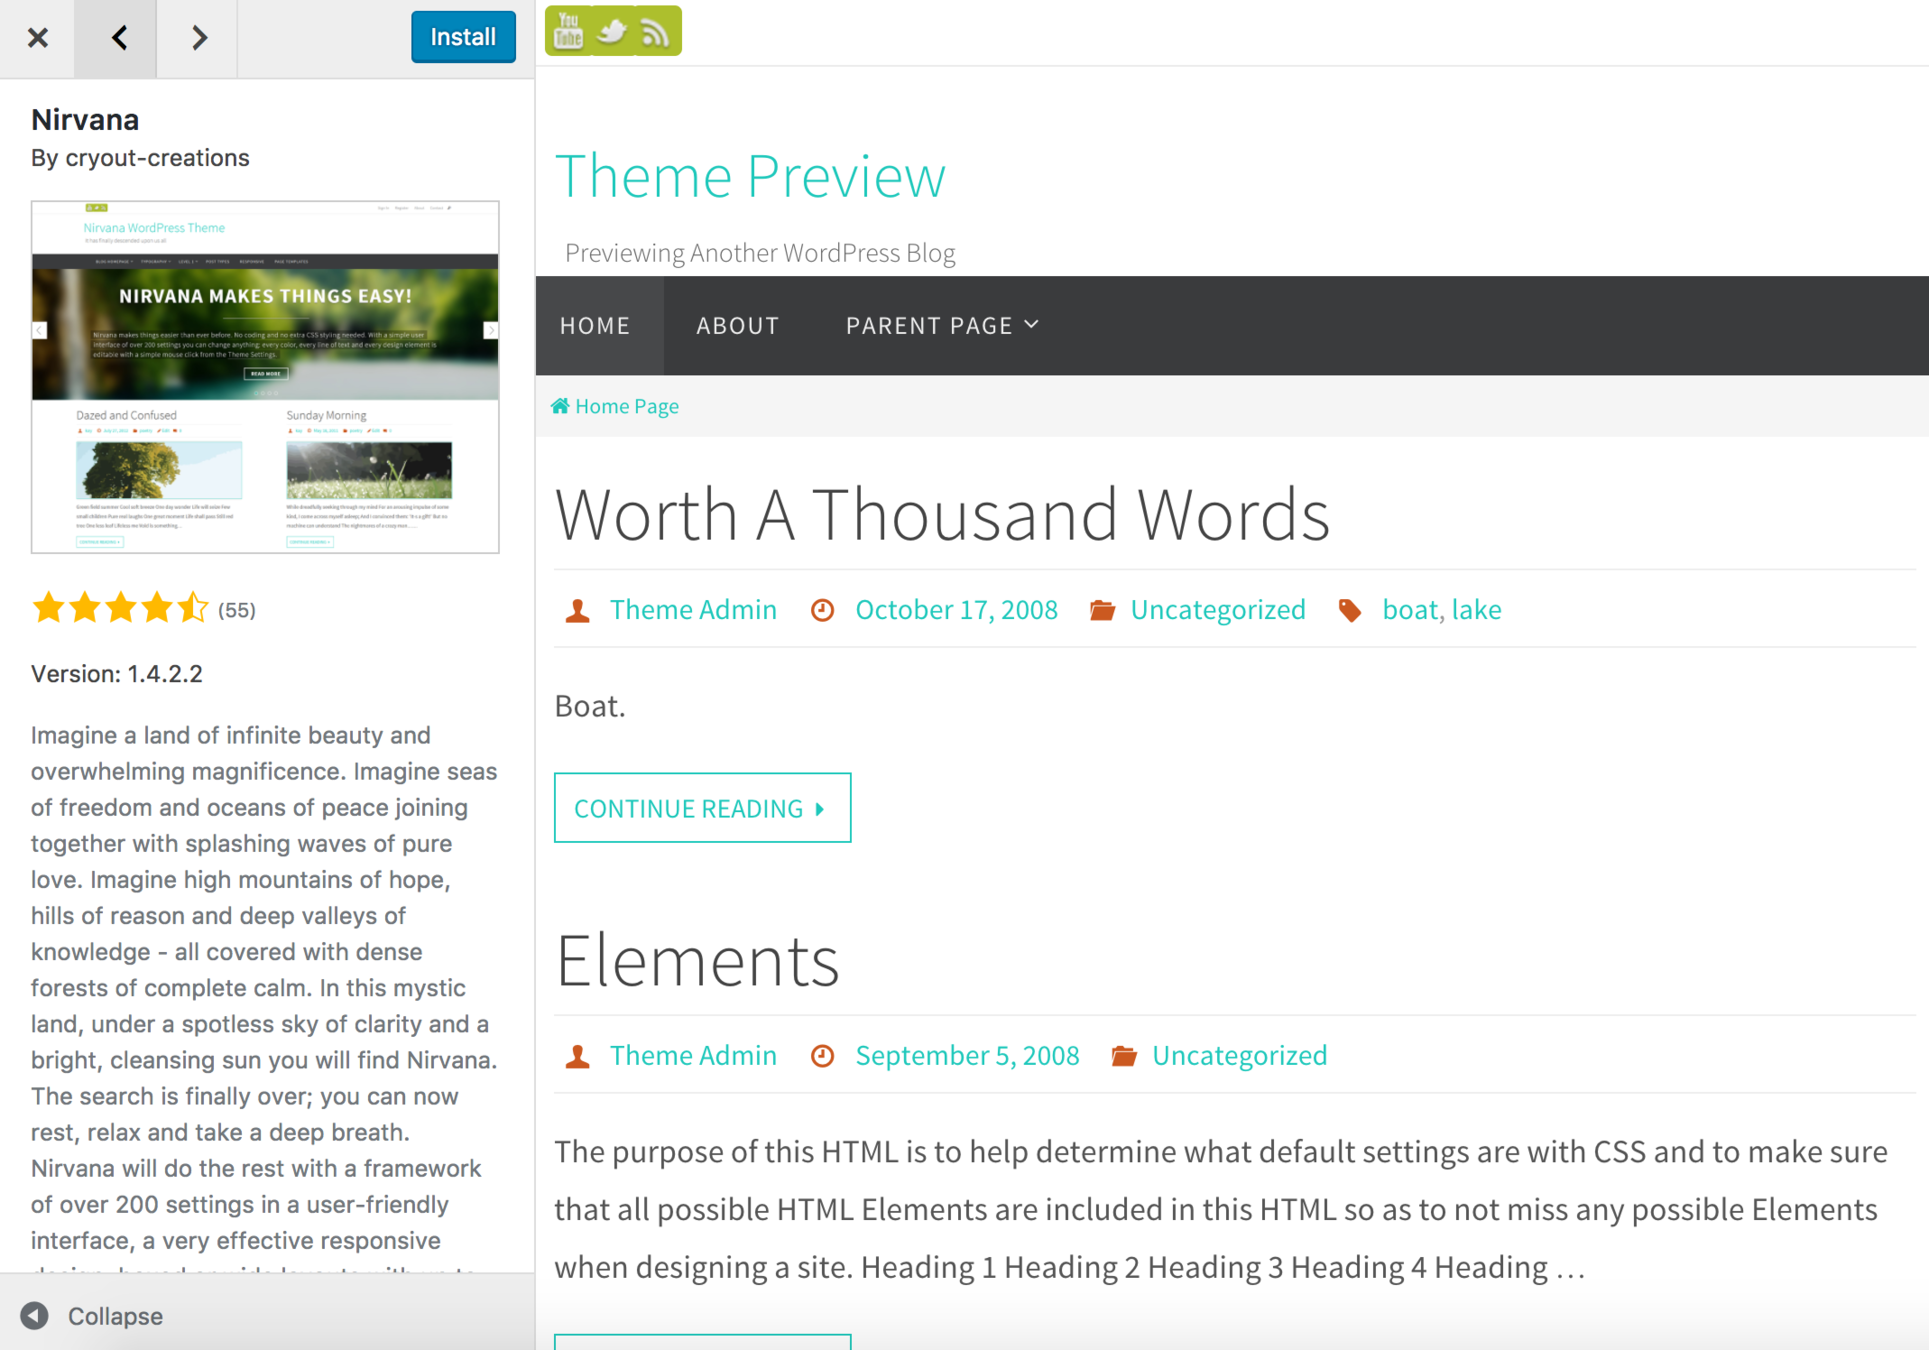Click the Collapse sidebar arrow icon
The height and width of the screenshot is (1350, 1929).
35,1315
